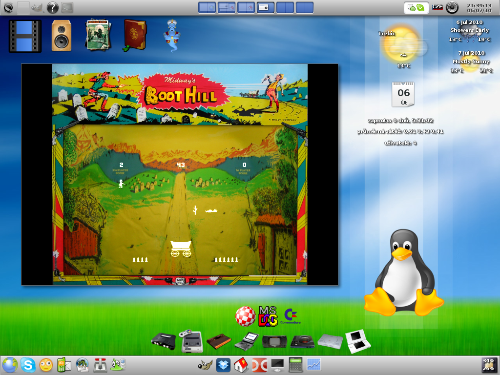500x375 pixels.
Task: Launch the Dropbox icon in the bottom panel
Action: coord(223,365)
